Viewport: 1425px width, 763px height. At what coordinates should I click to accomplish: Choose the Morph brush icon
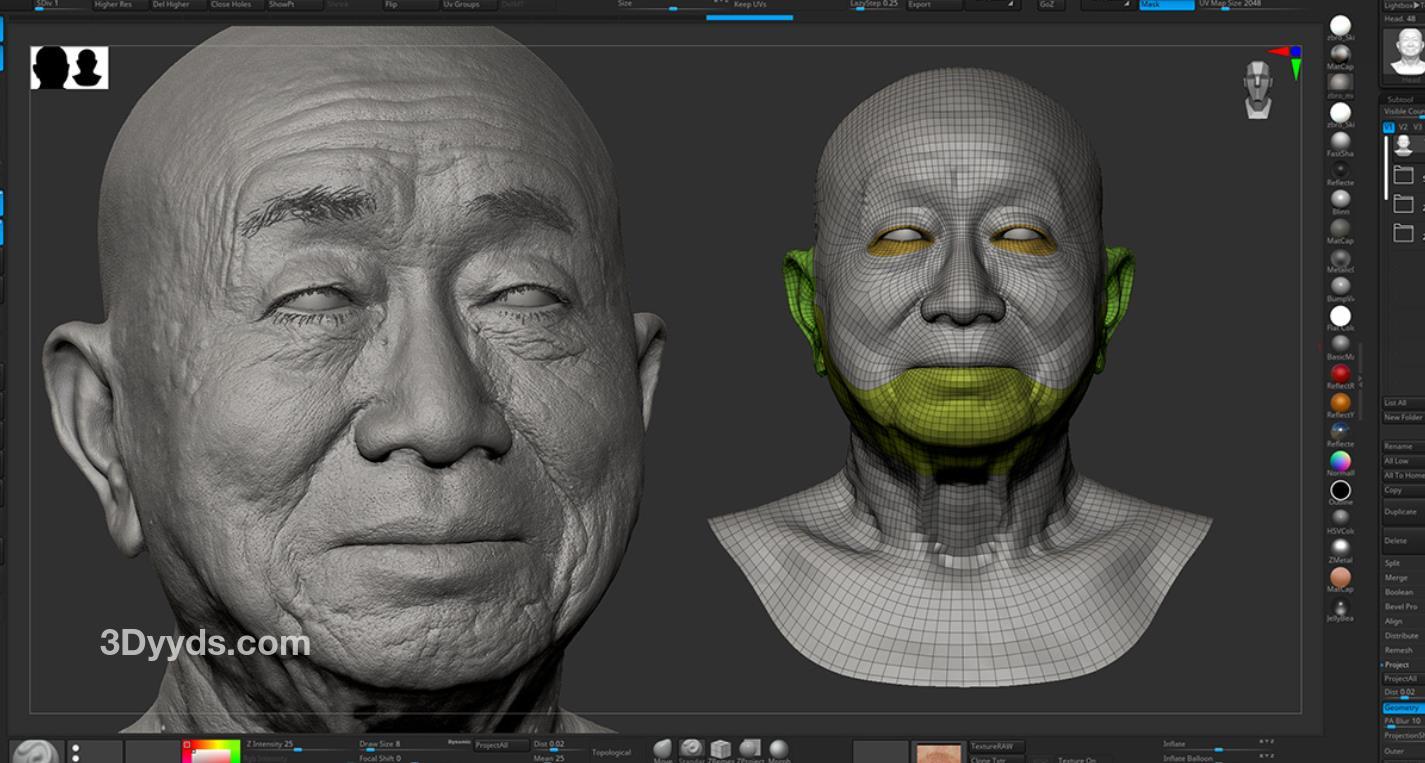click(779, 749)
